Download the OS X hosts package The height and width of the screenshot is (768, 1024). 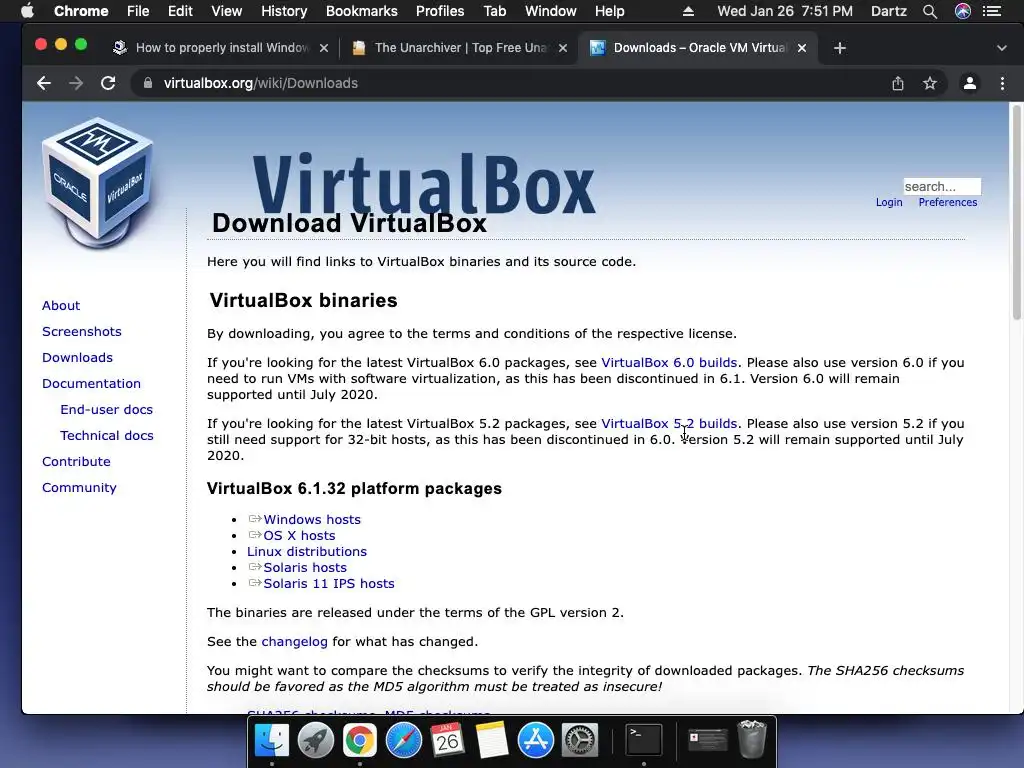(299, 536)
